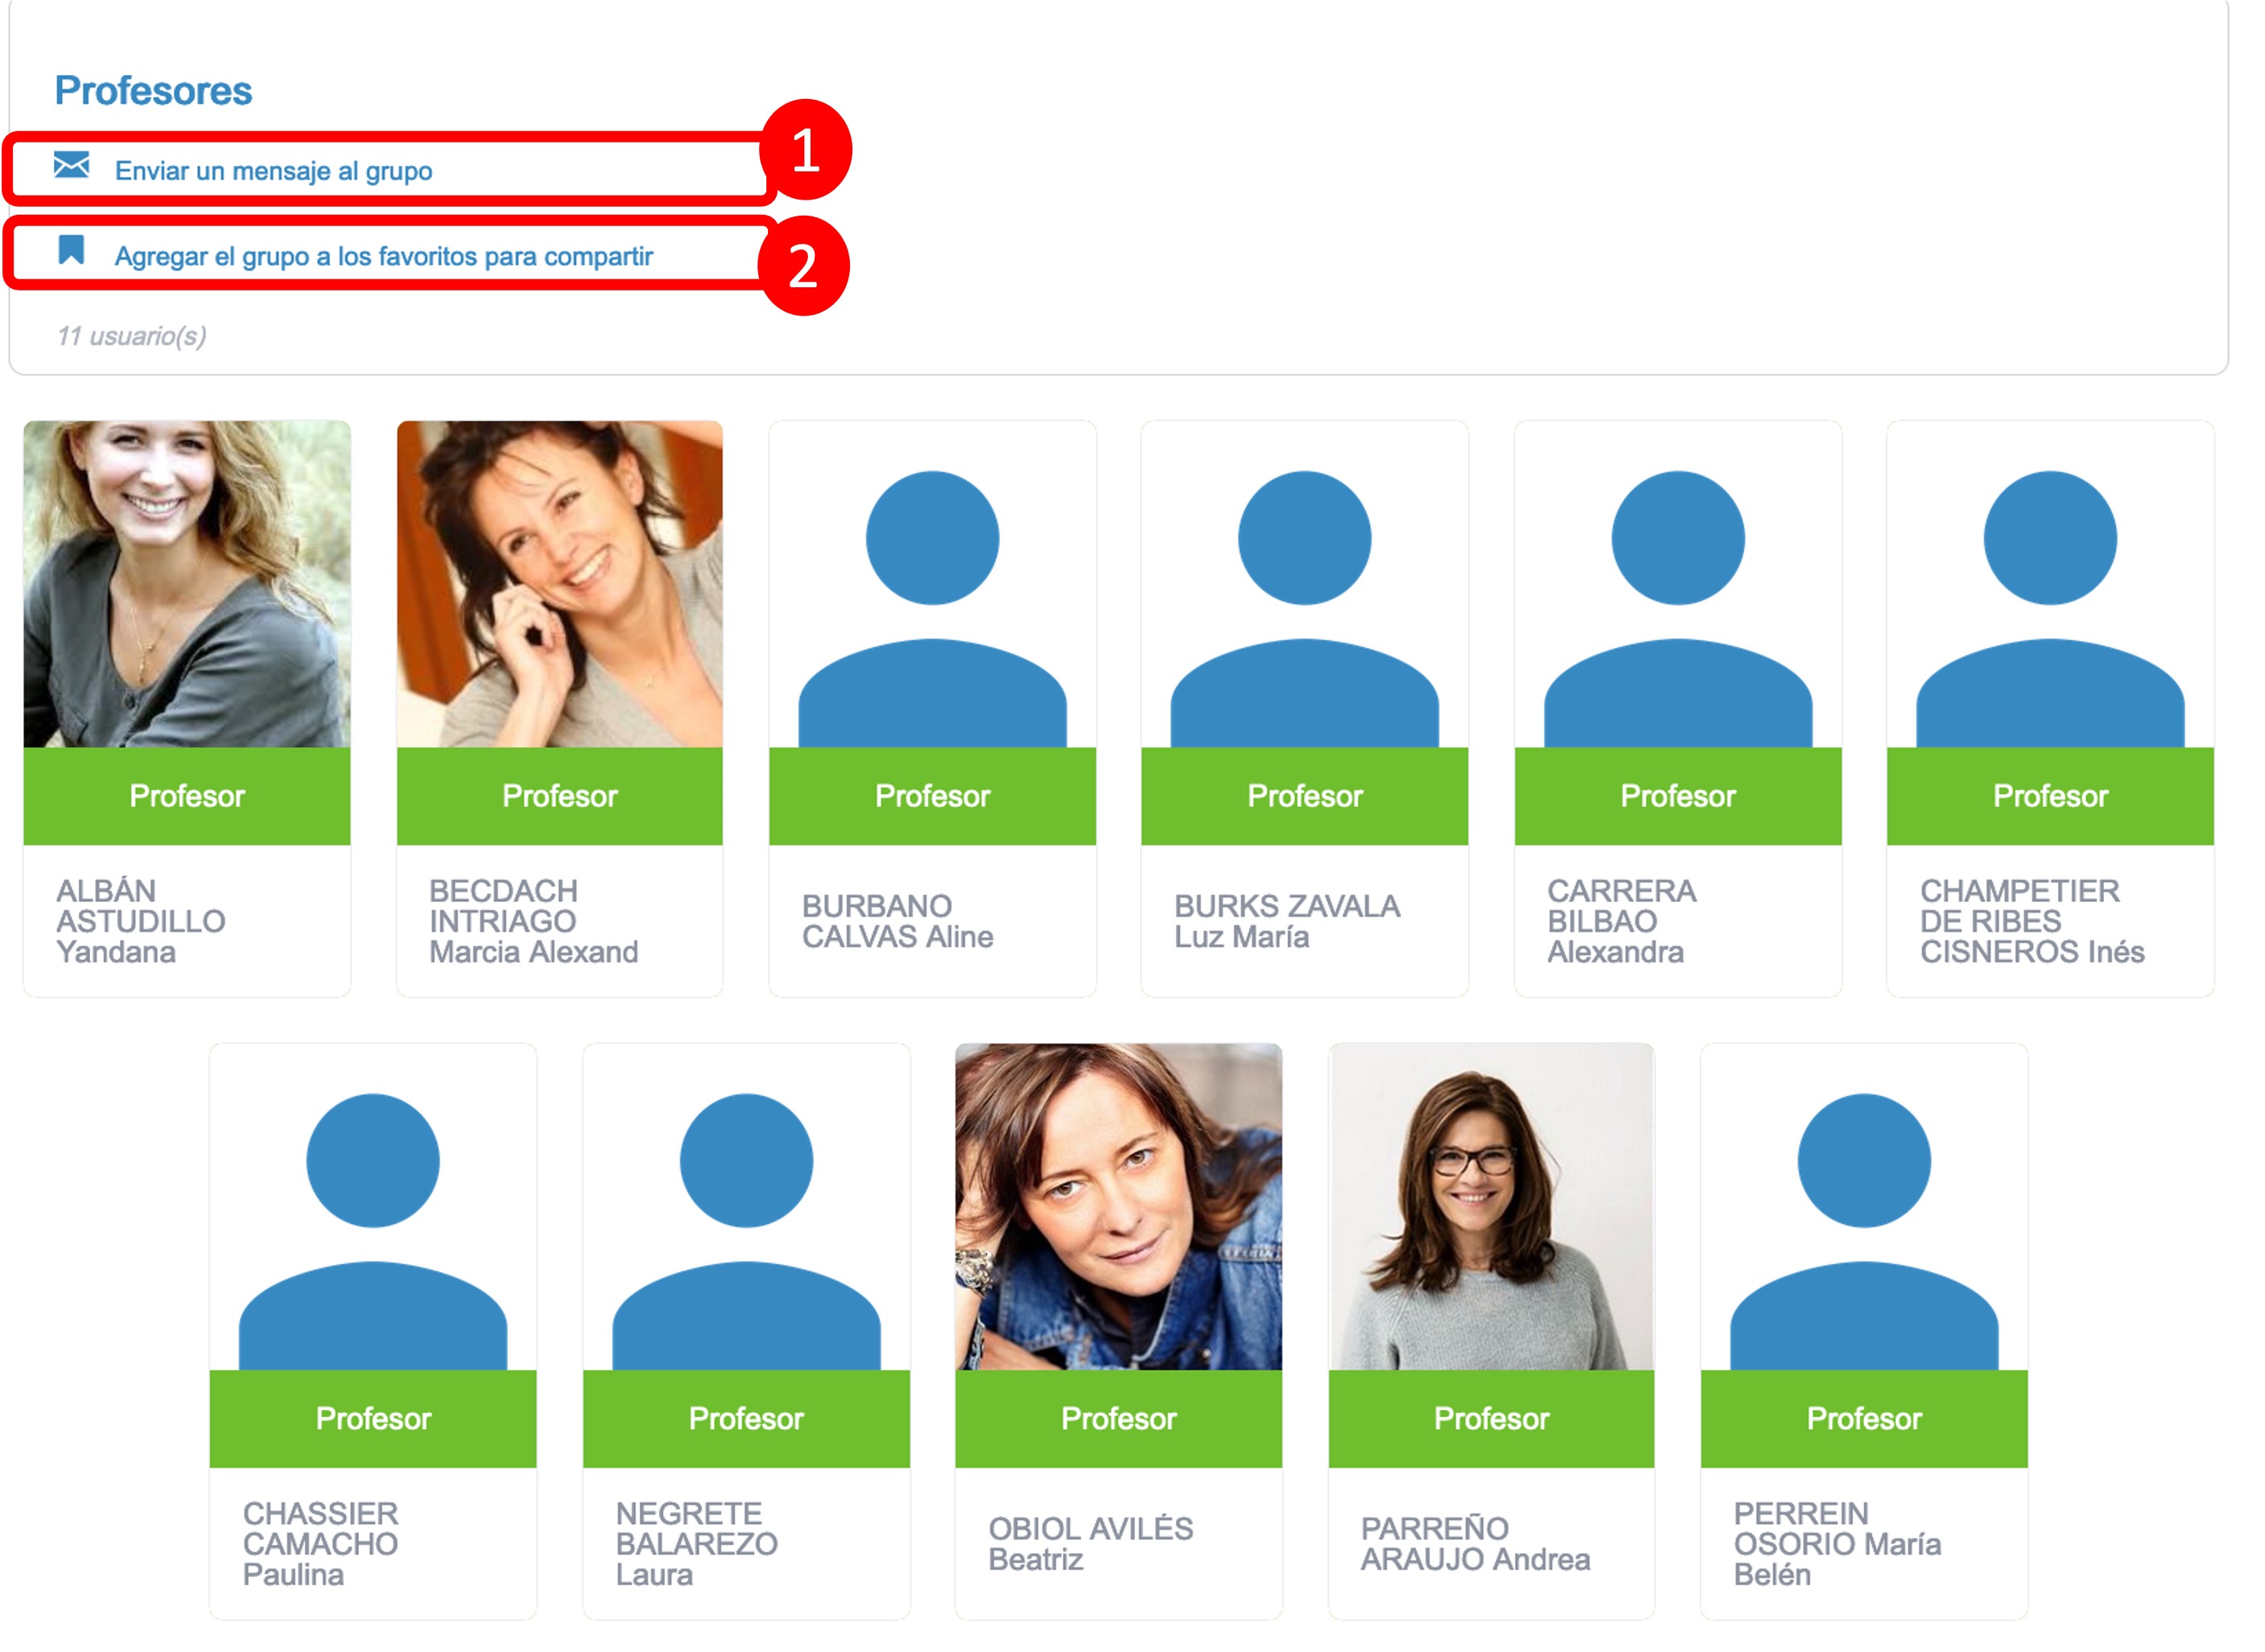The width and height of the screenshot is (2265, 1652).
Task: Select PARREÑO ARAUJO Andrea's profile photo
Action: tap(1490, 1207)
